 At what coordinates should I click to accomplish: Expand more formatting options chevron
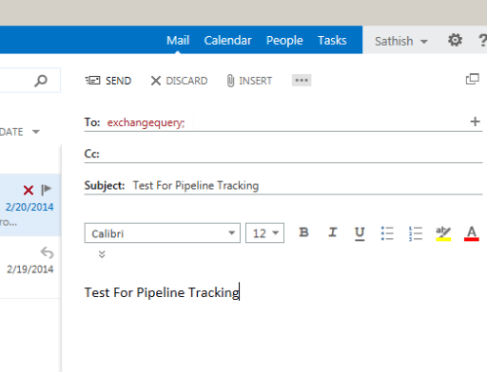click(102, 254)
